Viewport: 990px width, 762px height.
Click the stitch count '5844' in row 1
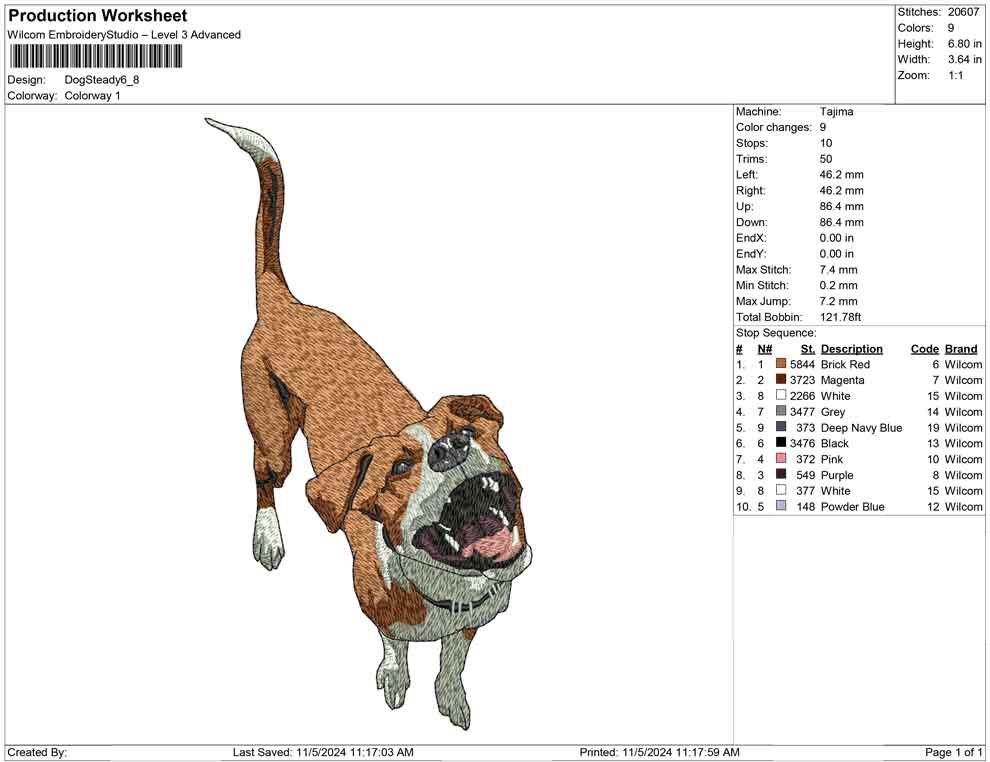pyautogui.click(x=802, y=364)
